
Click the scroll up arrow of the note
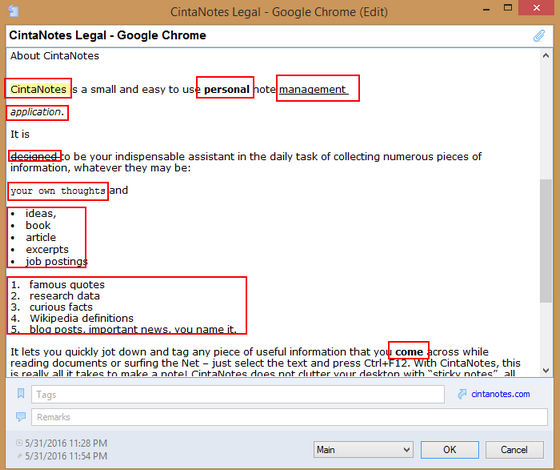[x=546, y=56]
